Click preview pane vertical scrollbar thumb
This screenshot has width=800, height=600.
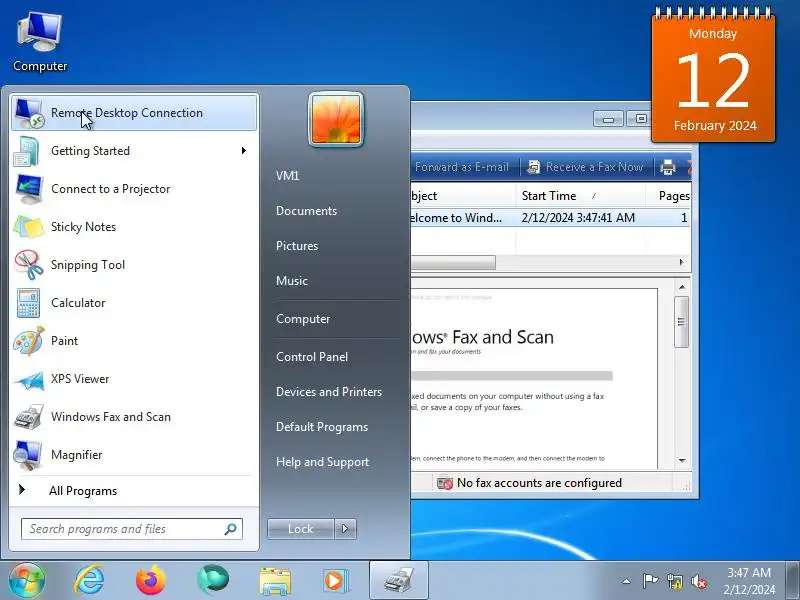point(681,321)
